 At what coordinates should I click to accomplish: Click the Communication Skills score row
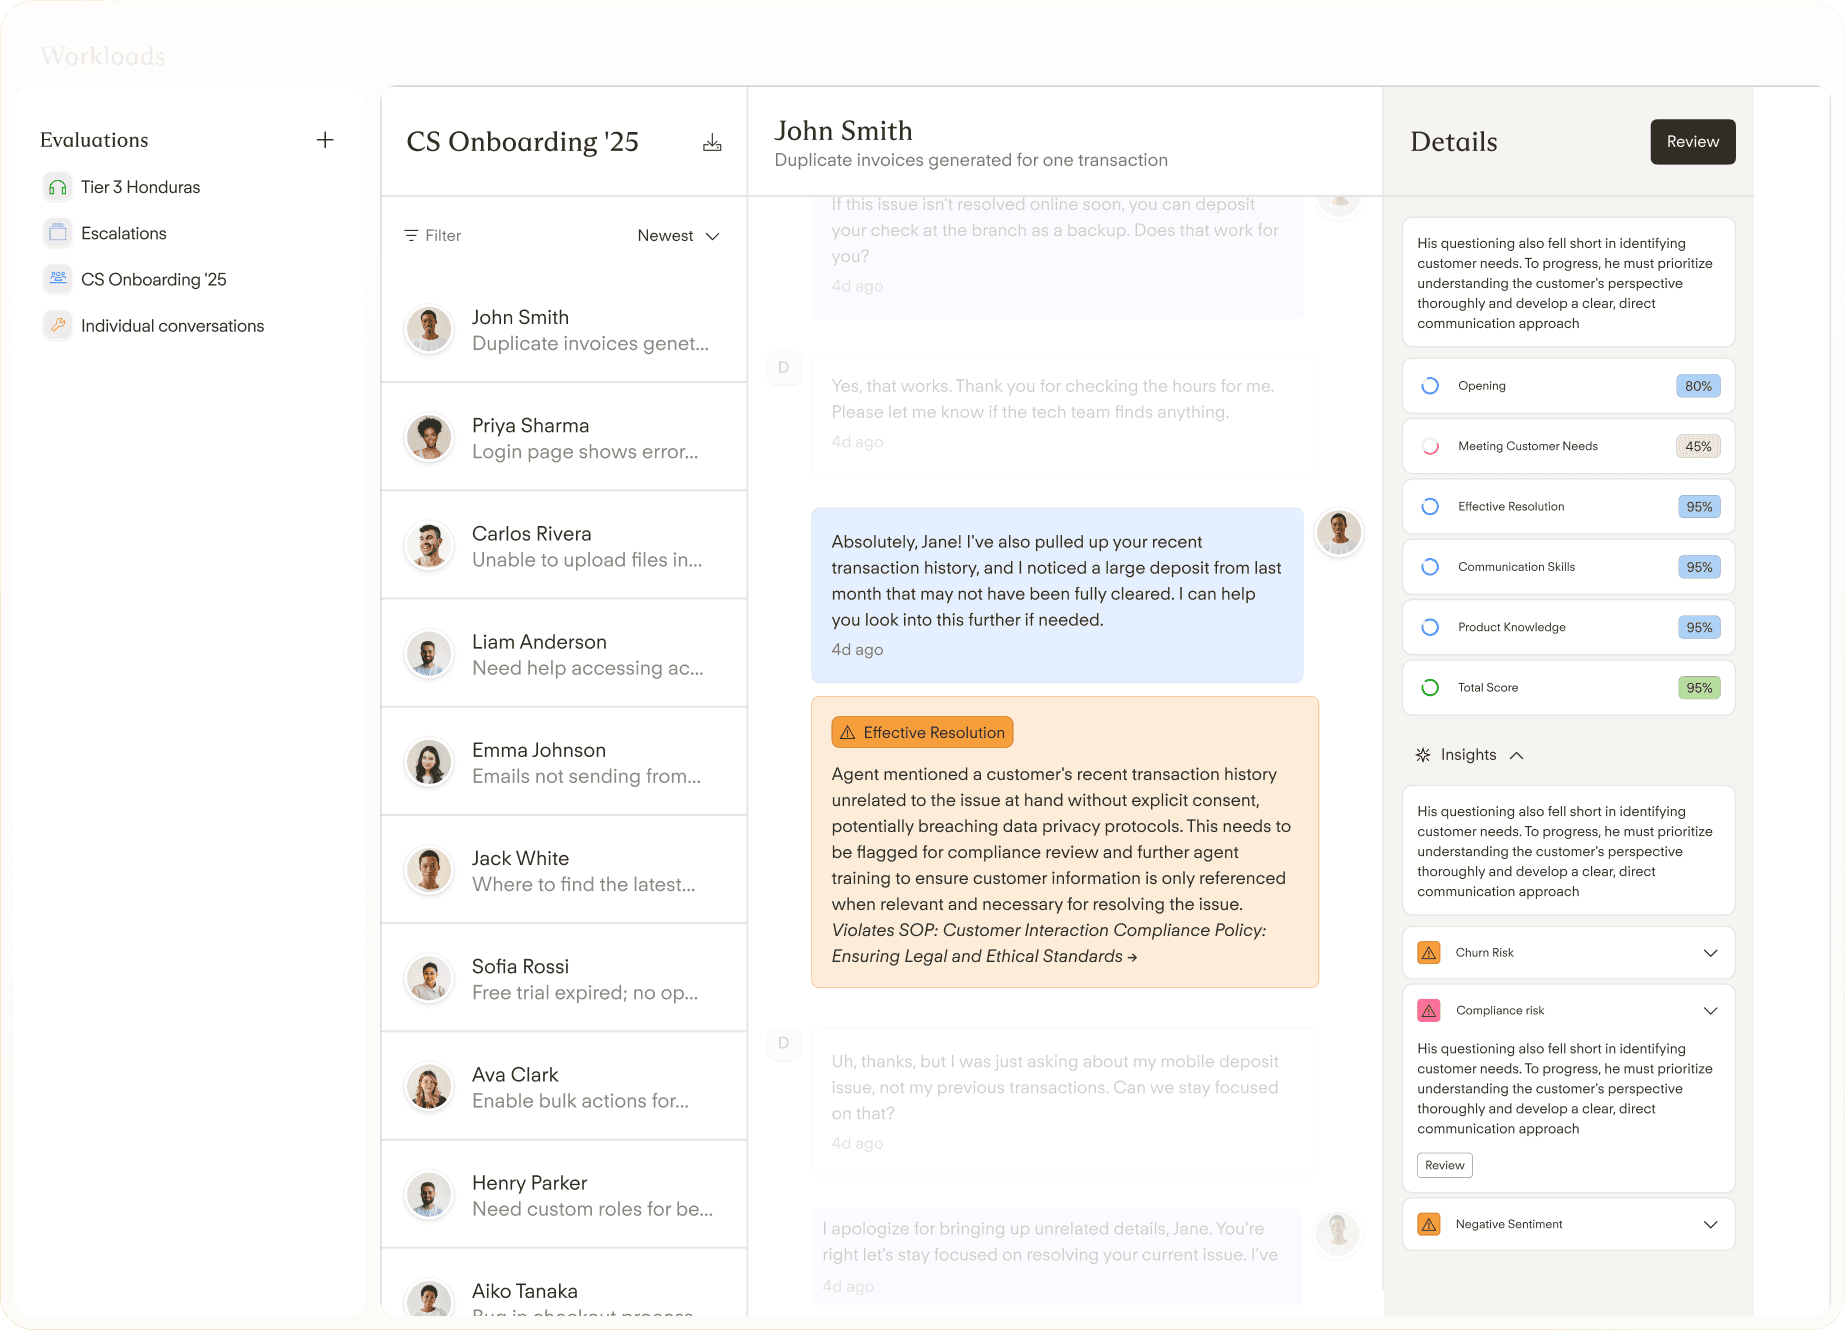pos(1568,567)
